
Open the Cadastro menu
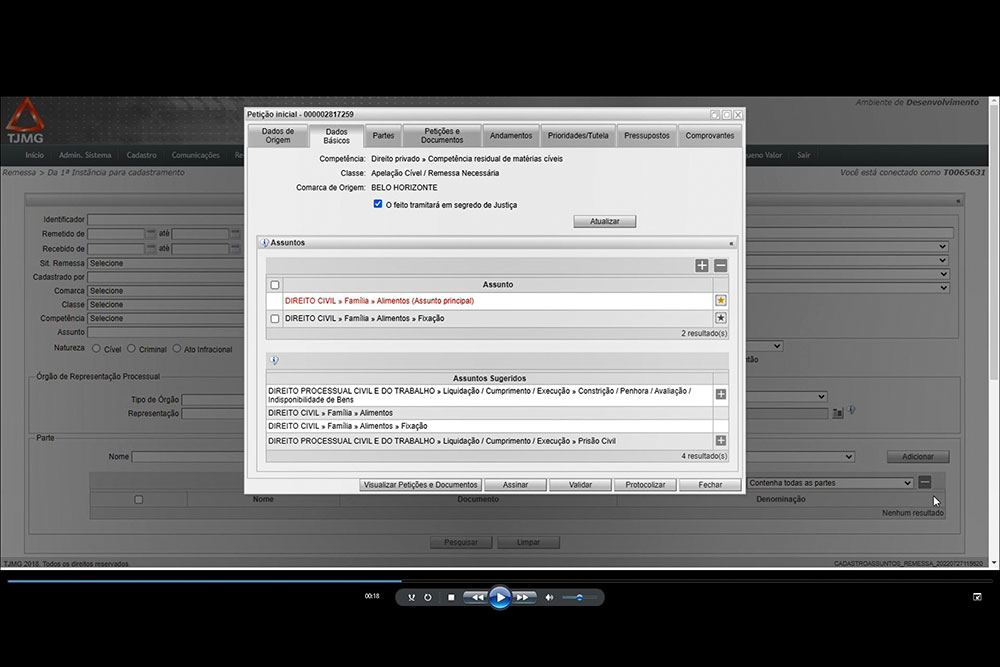tap(142, 155)
